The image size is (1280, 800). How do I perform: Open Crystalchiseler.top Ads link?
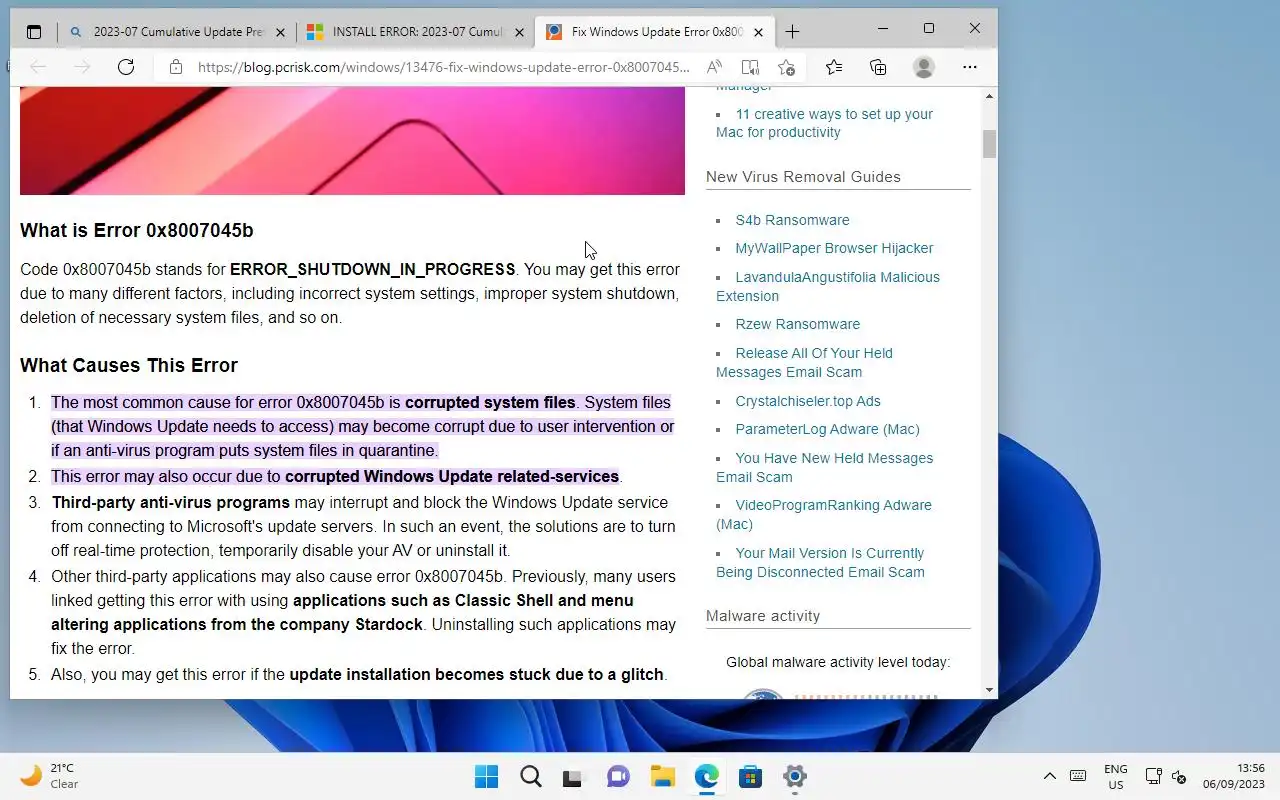(808, 401)
